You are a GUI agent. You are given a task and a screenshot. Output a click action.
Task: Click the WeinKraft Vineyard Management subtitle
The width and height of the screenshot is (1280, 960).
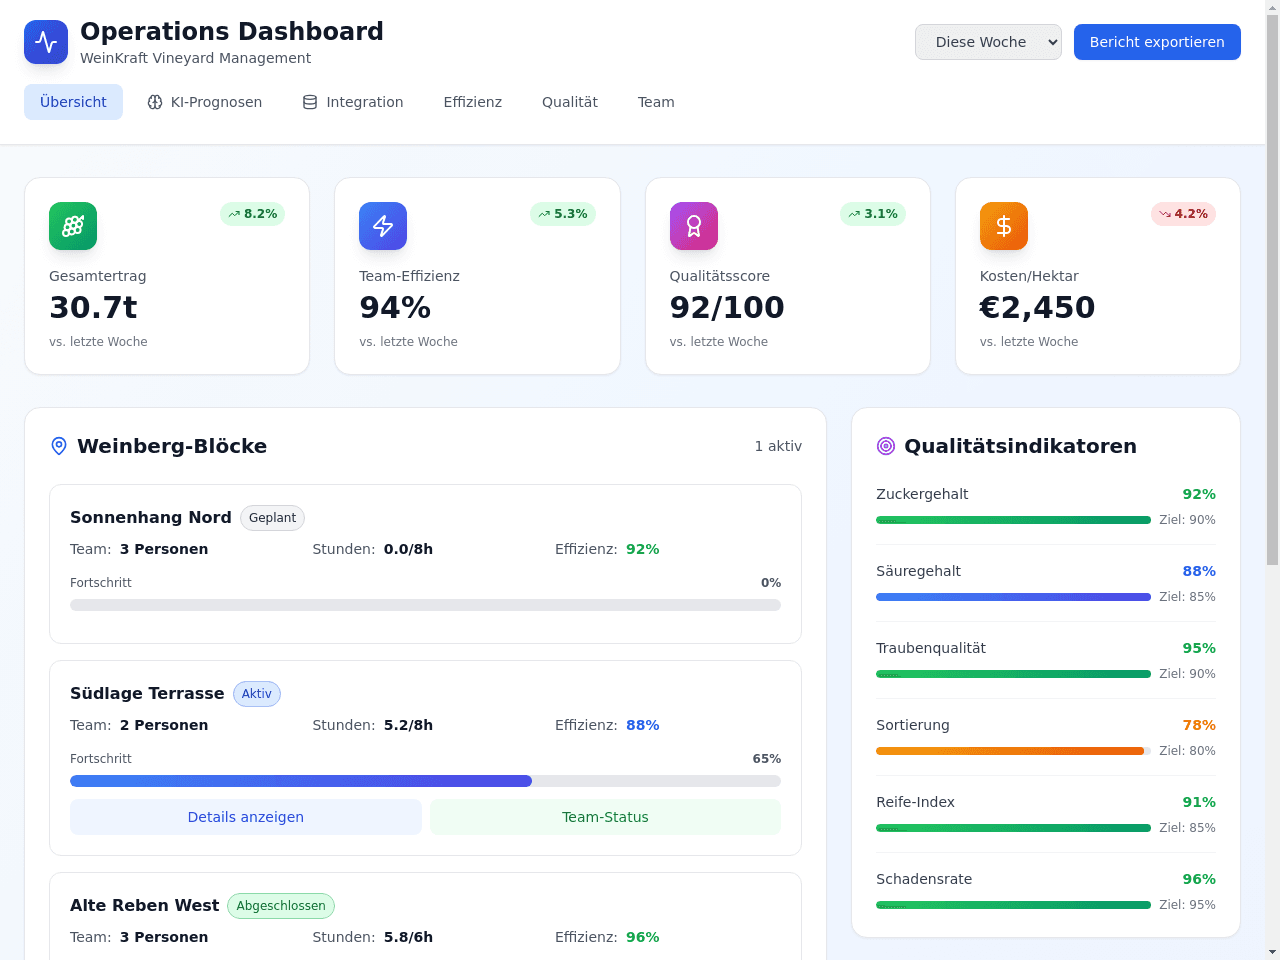pyautogui.click(x=195, y=58)
